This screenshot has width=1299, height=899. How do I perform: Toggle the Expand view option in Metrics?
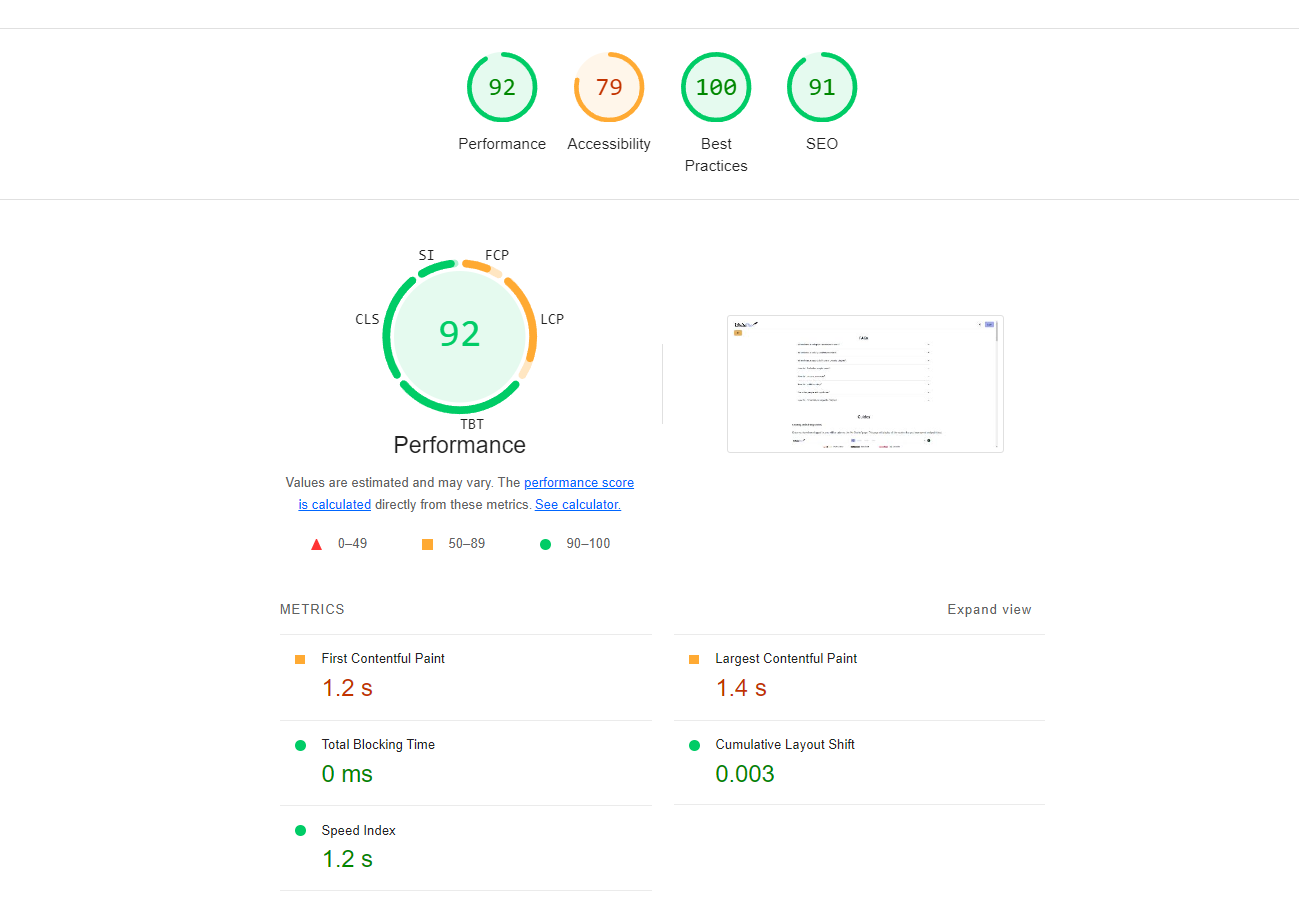coord(989,609)
